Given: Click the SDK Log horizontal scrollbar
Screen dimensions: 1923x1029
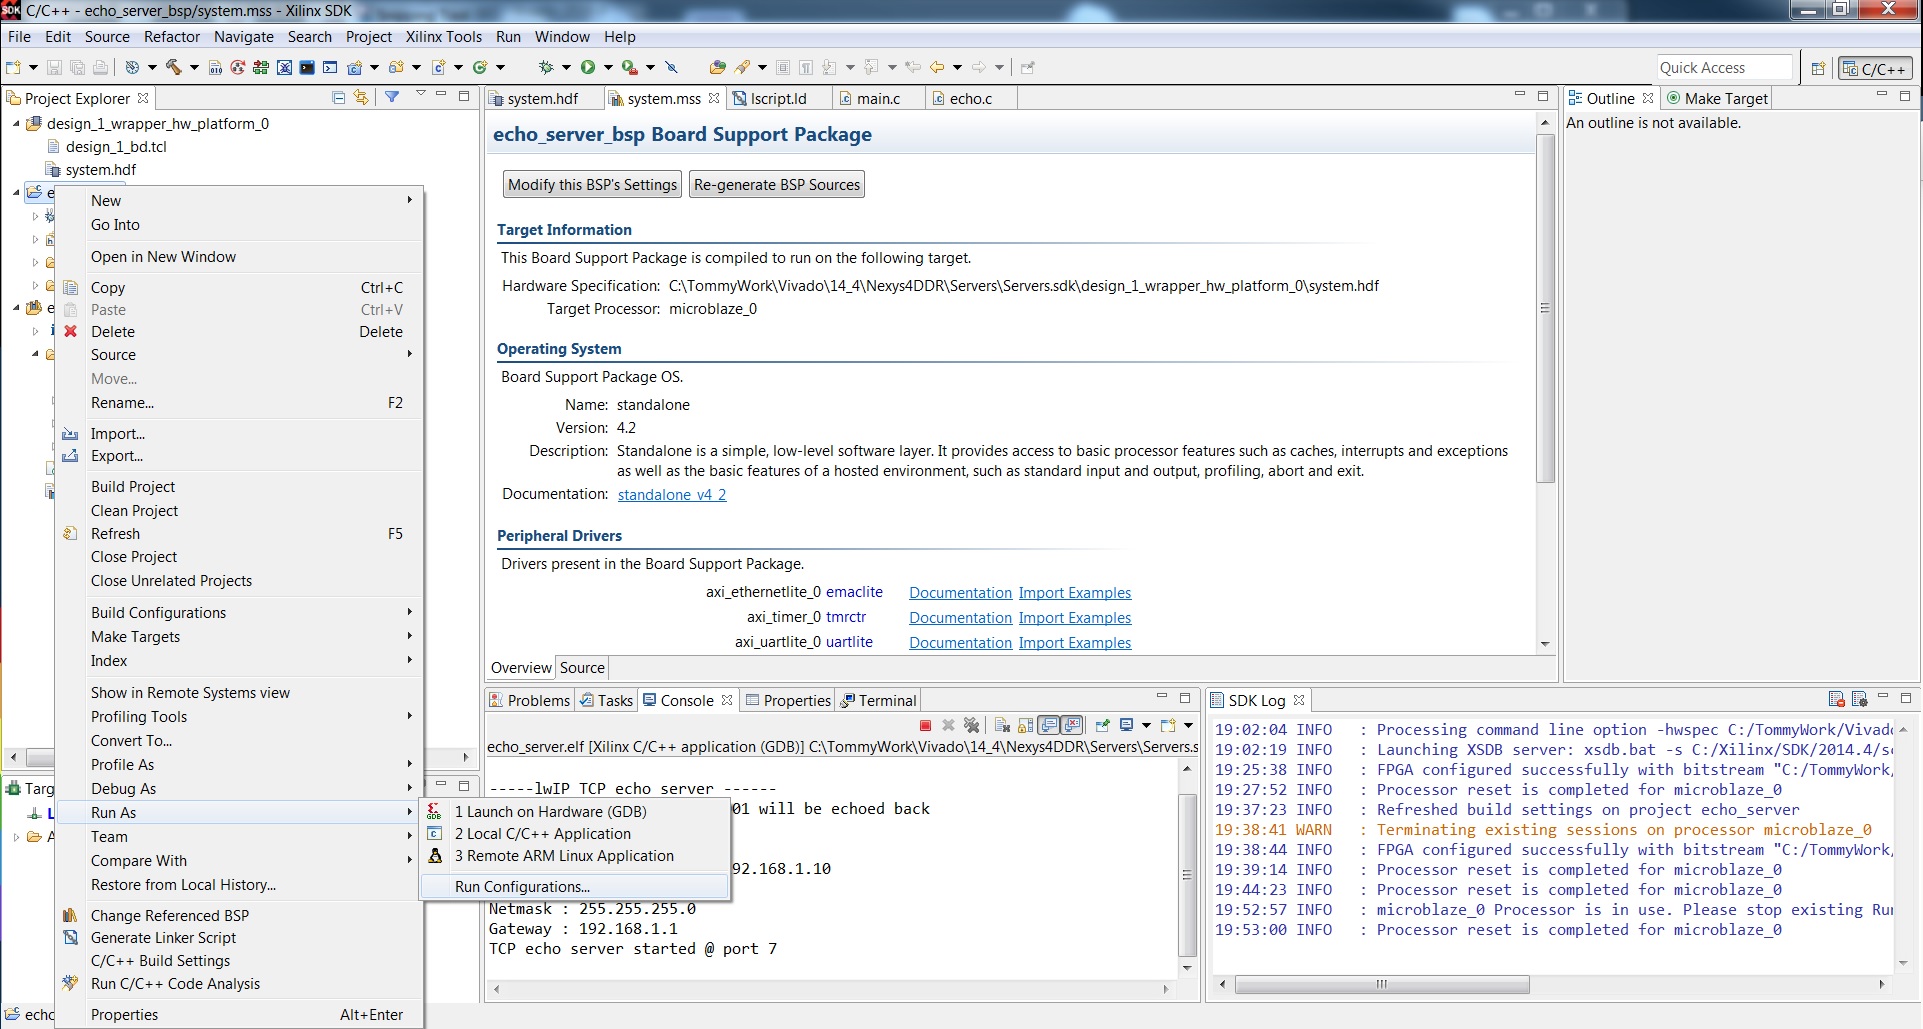Looking at the screenshot, I should [x=1382, y=985].
